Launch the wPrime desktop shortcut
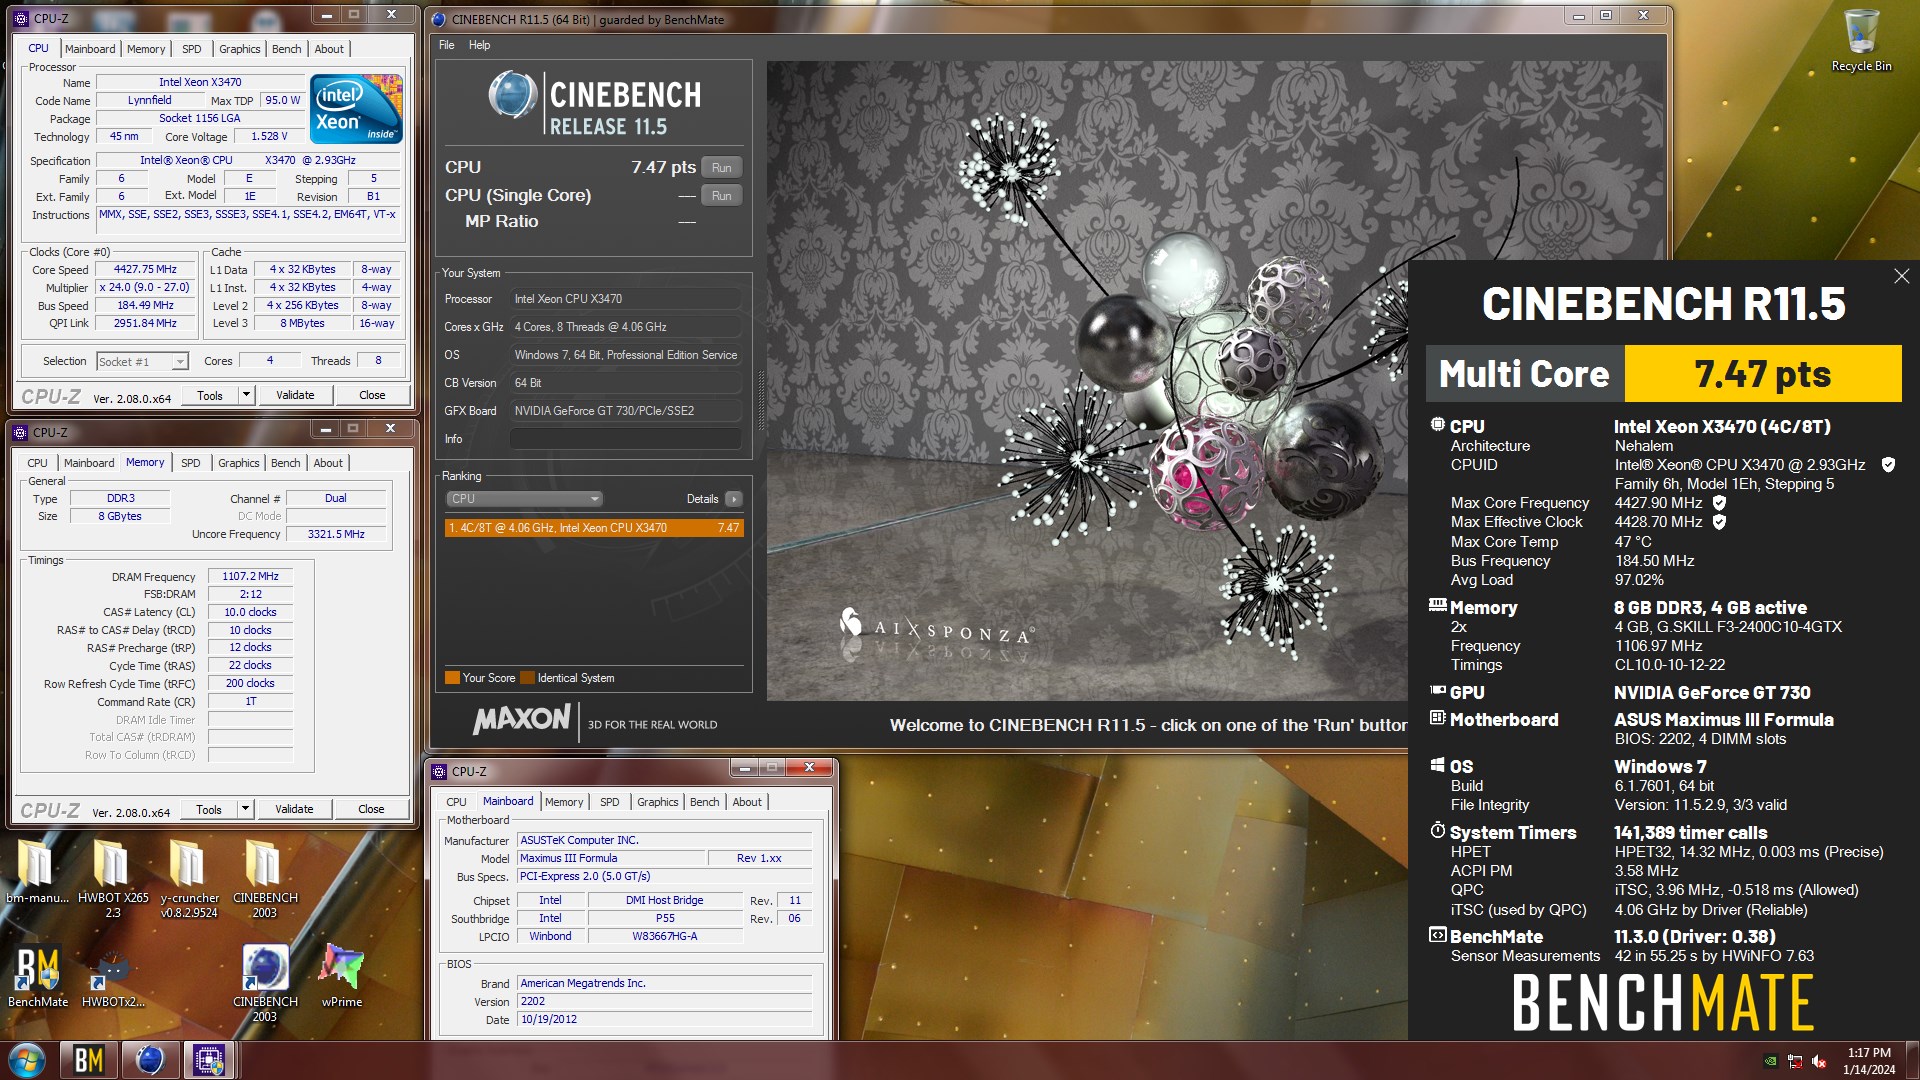This screenshot has height=1080, width=1920. click(341, 975)
